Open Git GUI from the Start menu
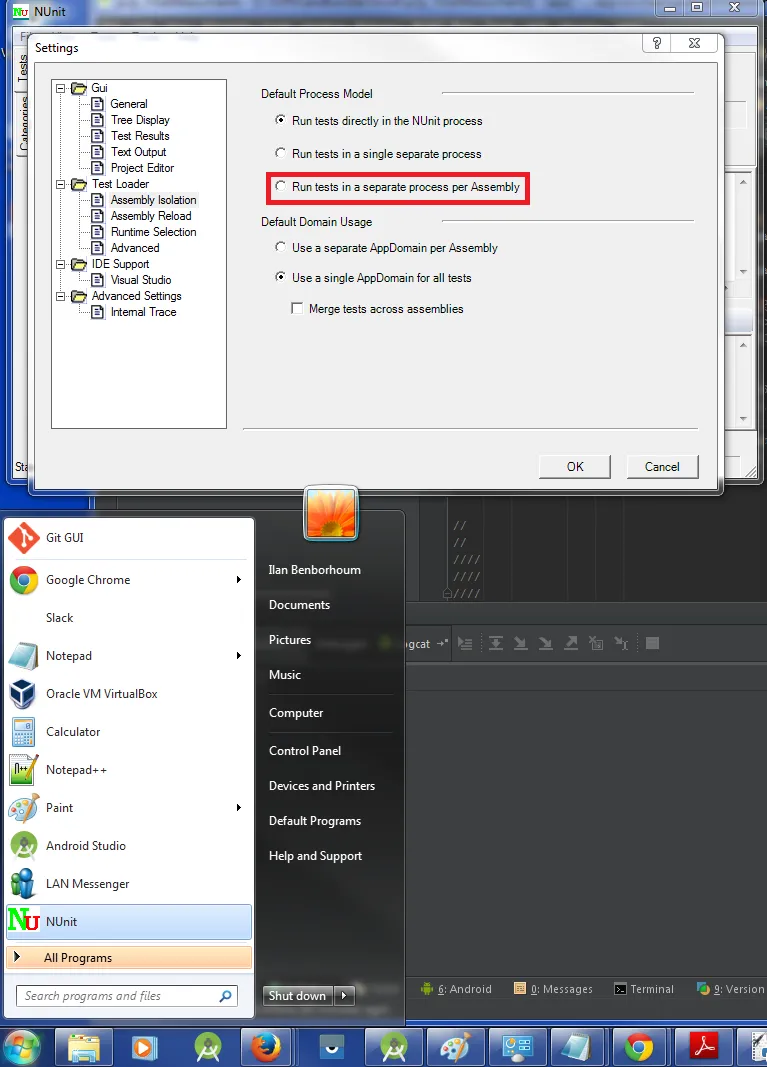The height and width of the screenshot is (1067, 767). click(129, 538)
